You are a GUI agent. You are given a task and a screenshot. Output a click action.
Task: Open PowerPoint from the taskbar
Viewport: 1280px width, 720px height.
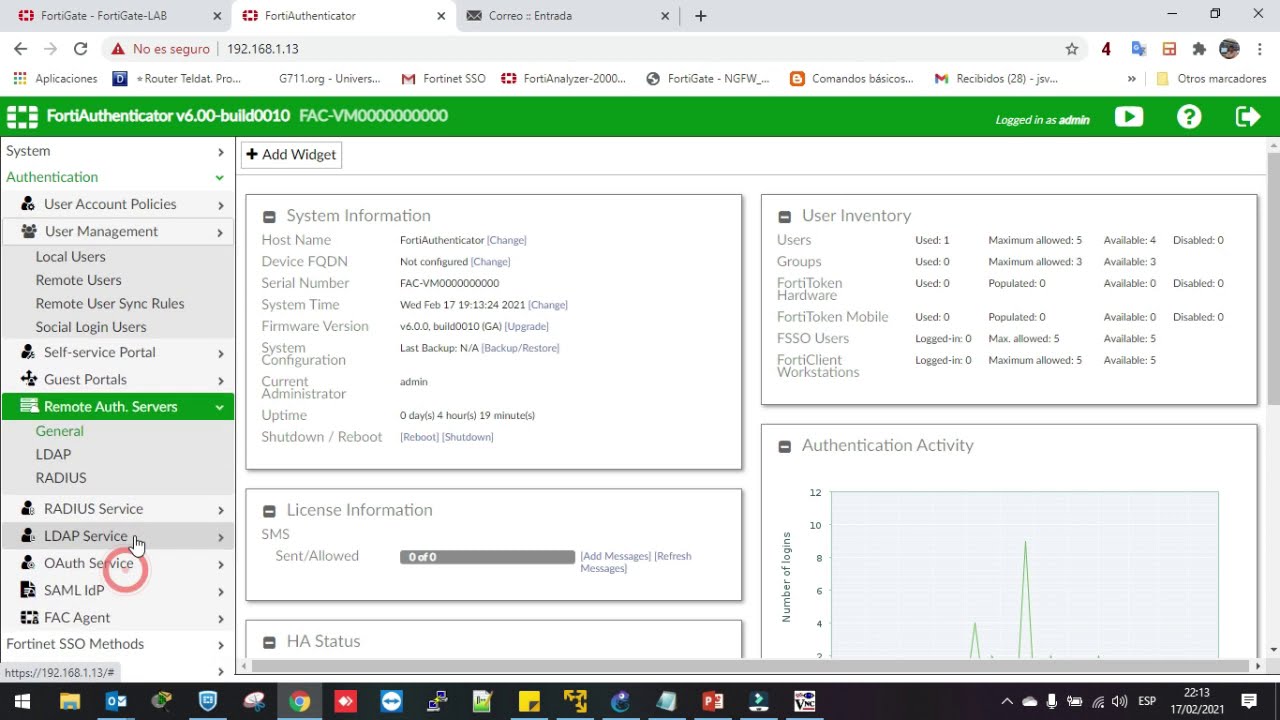tap(713, 701)
